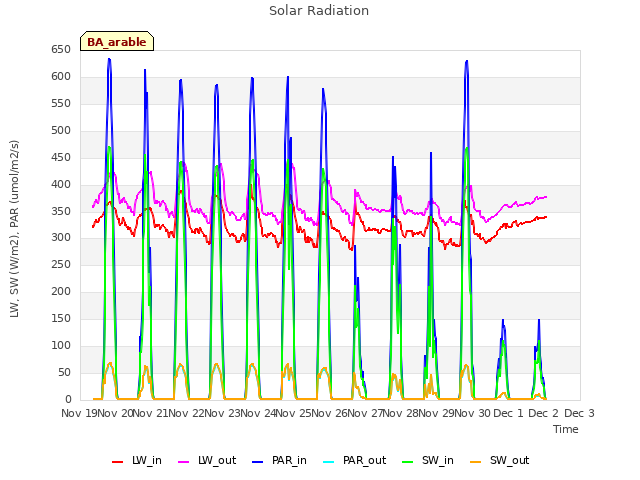Click the red LW_in legend swatch
Viewport: 640px width, 480px height.
(x=118, y=462)
